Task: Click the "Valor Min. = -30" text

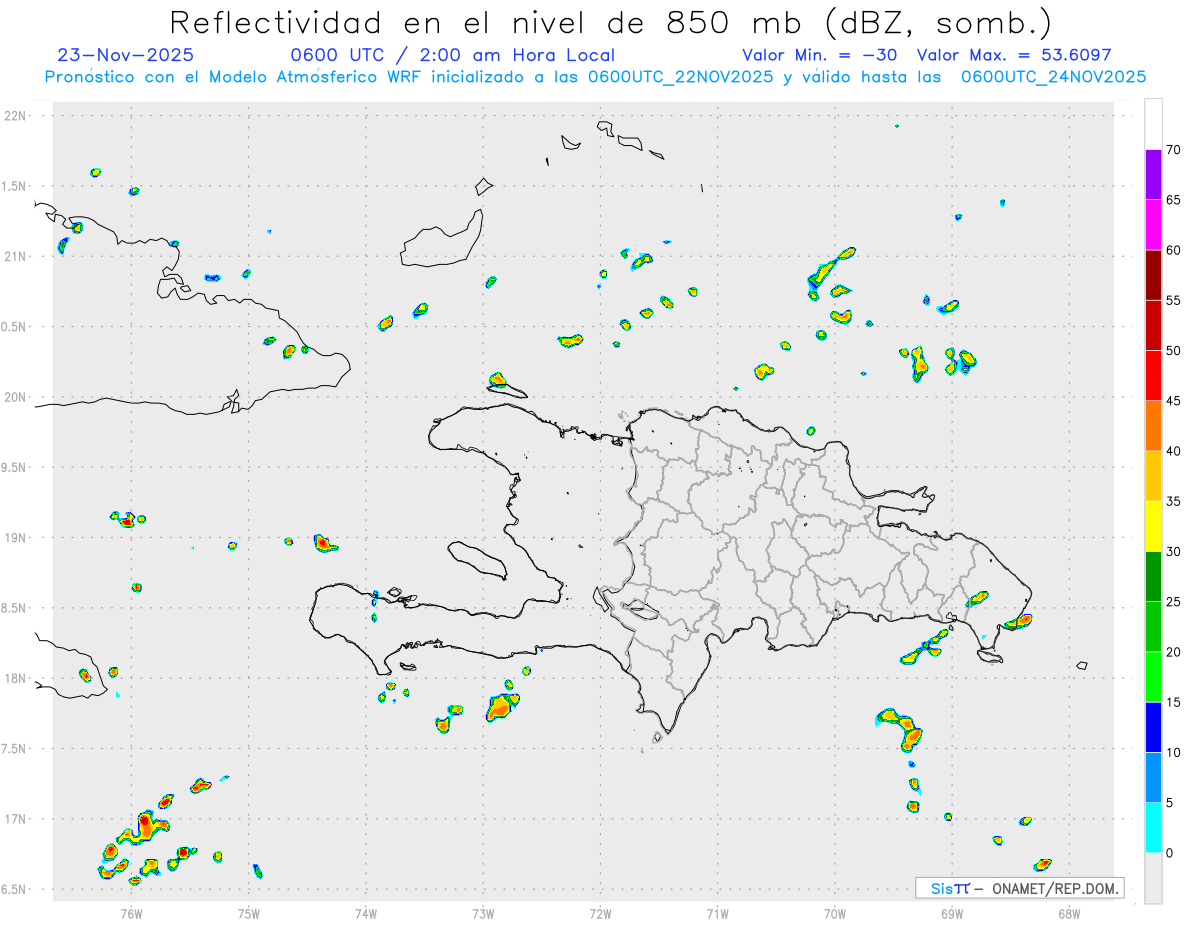Action: pos(819,56)
